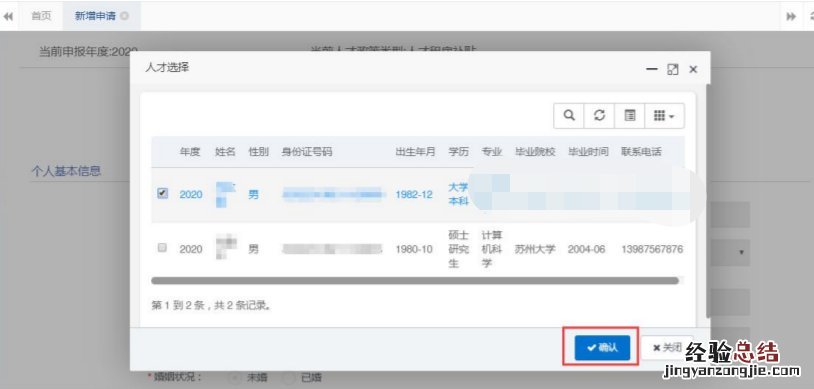Switch to the 首页 tab
This screenshot has height=389, width=814.
click(42, 16)
